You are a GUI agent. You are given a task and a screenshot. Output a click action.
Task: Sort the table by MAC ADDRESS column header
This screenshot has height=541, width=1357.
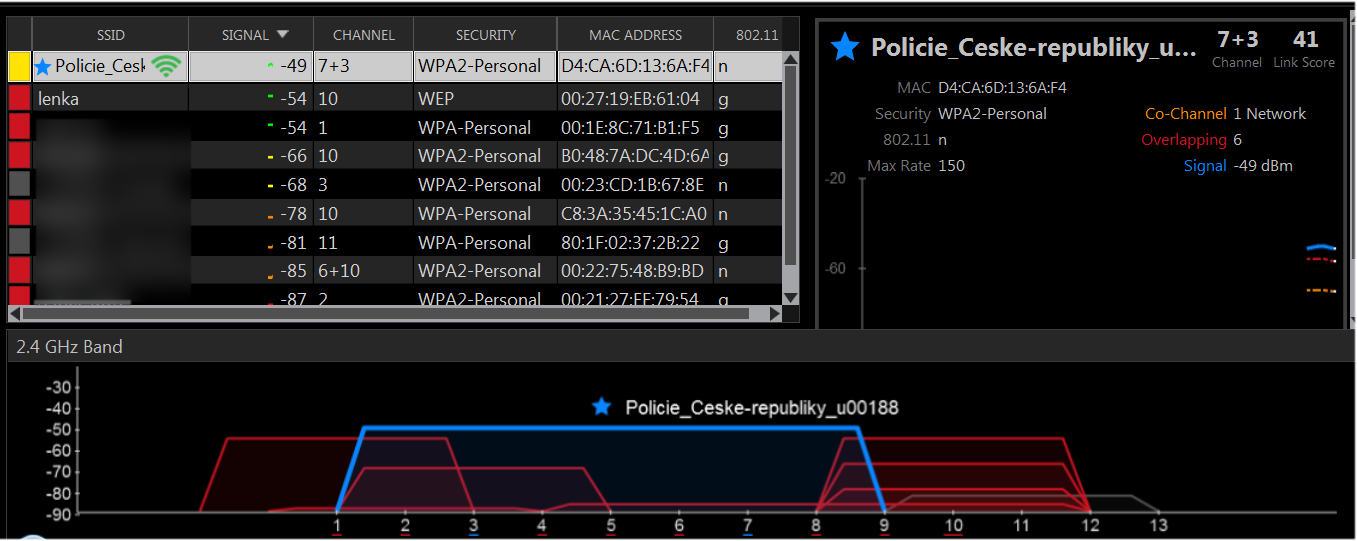(x=635, y=35)
